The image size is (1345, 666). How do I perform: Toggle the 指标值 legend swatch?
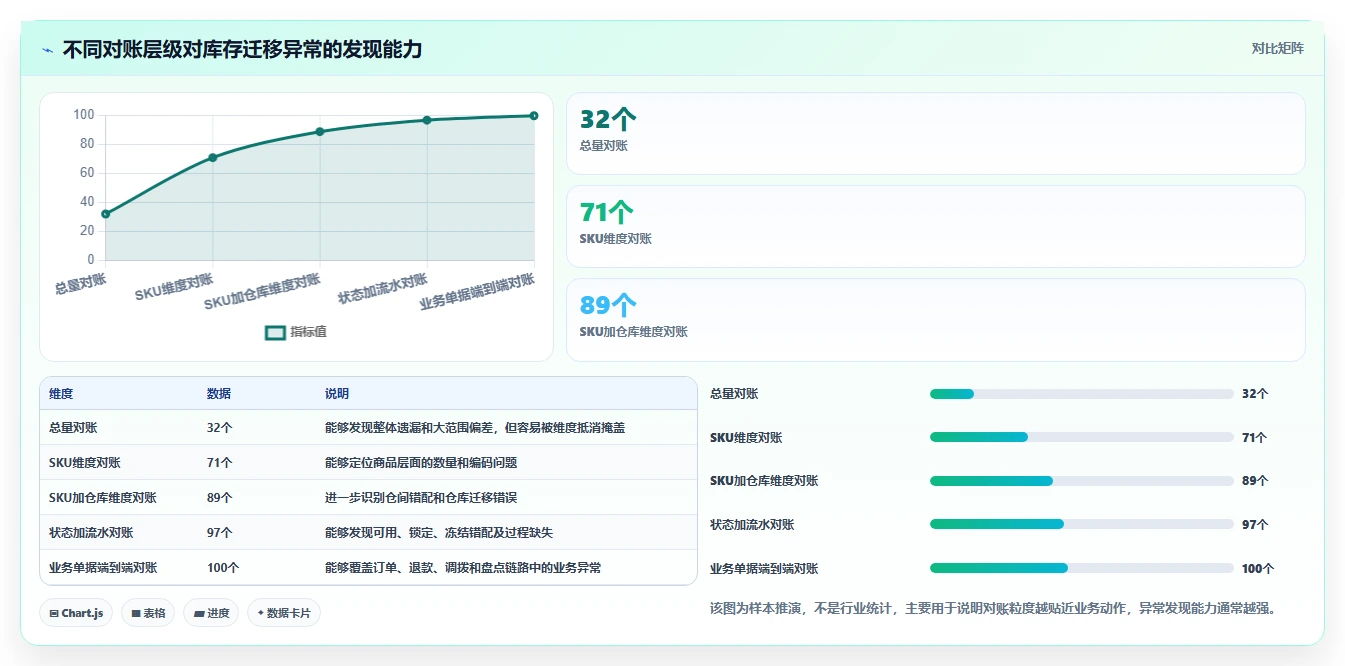pos(275,332)
